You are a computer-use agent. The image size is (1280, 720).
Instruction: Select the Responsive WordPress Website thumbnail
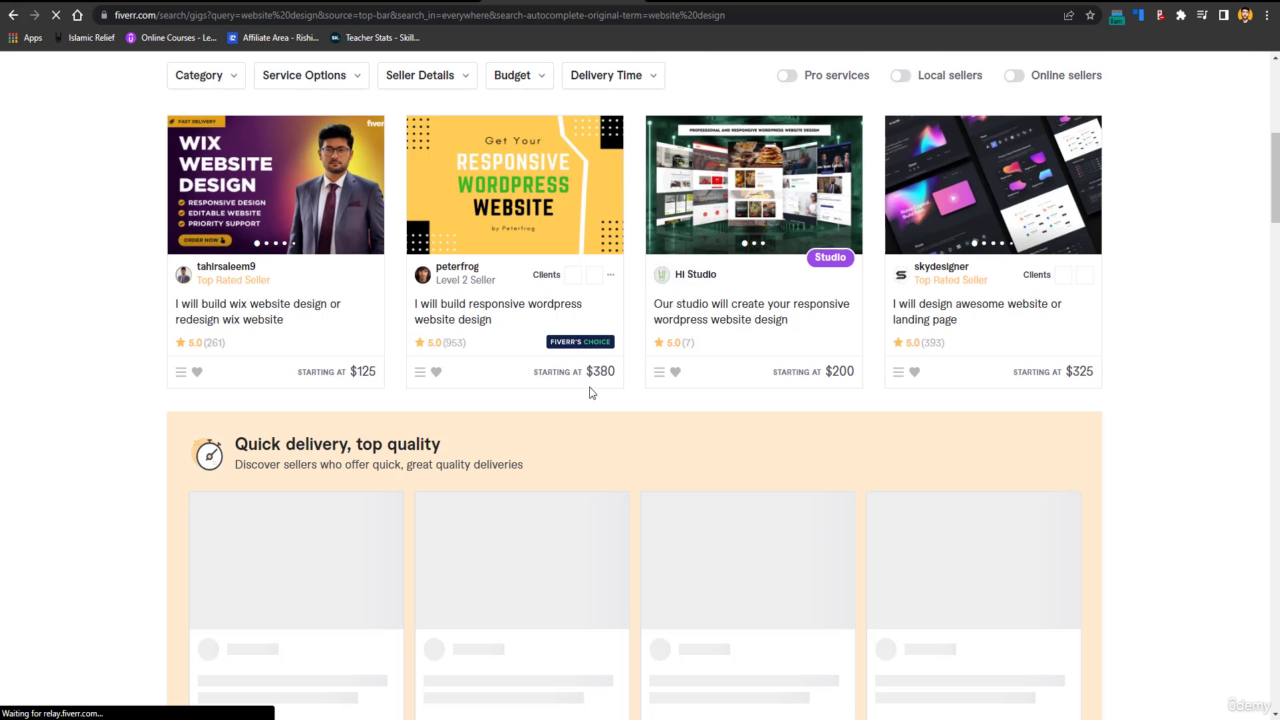pyautogui.click(x=514, y=185)
